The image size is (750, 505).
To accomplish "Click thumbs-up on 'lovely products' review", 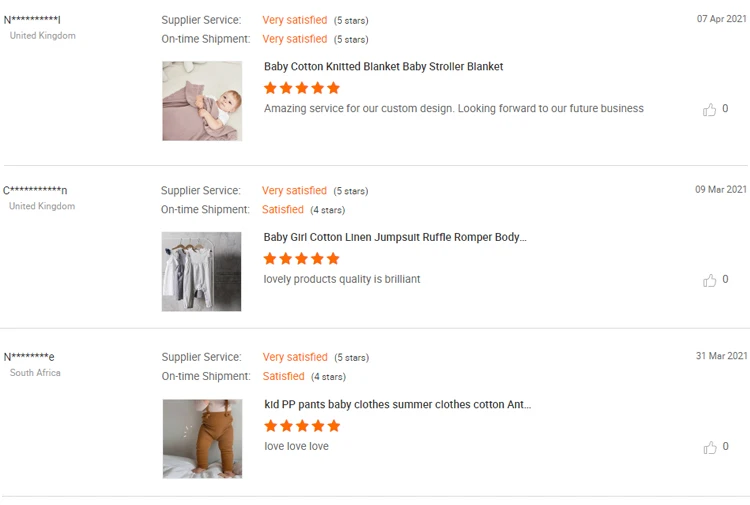I will point(710,280).
